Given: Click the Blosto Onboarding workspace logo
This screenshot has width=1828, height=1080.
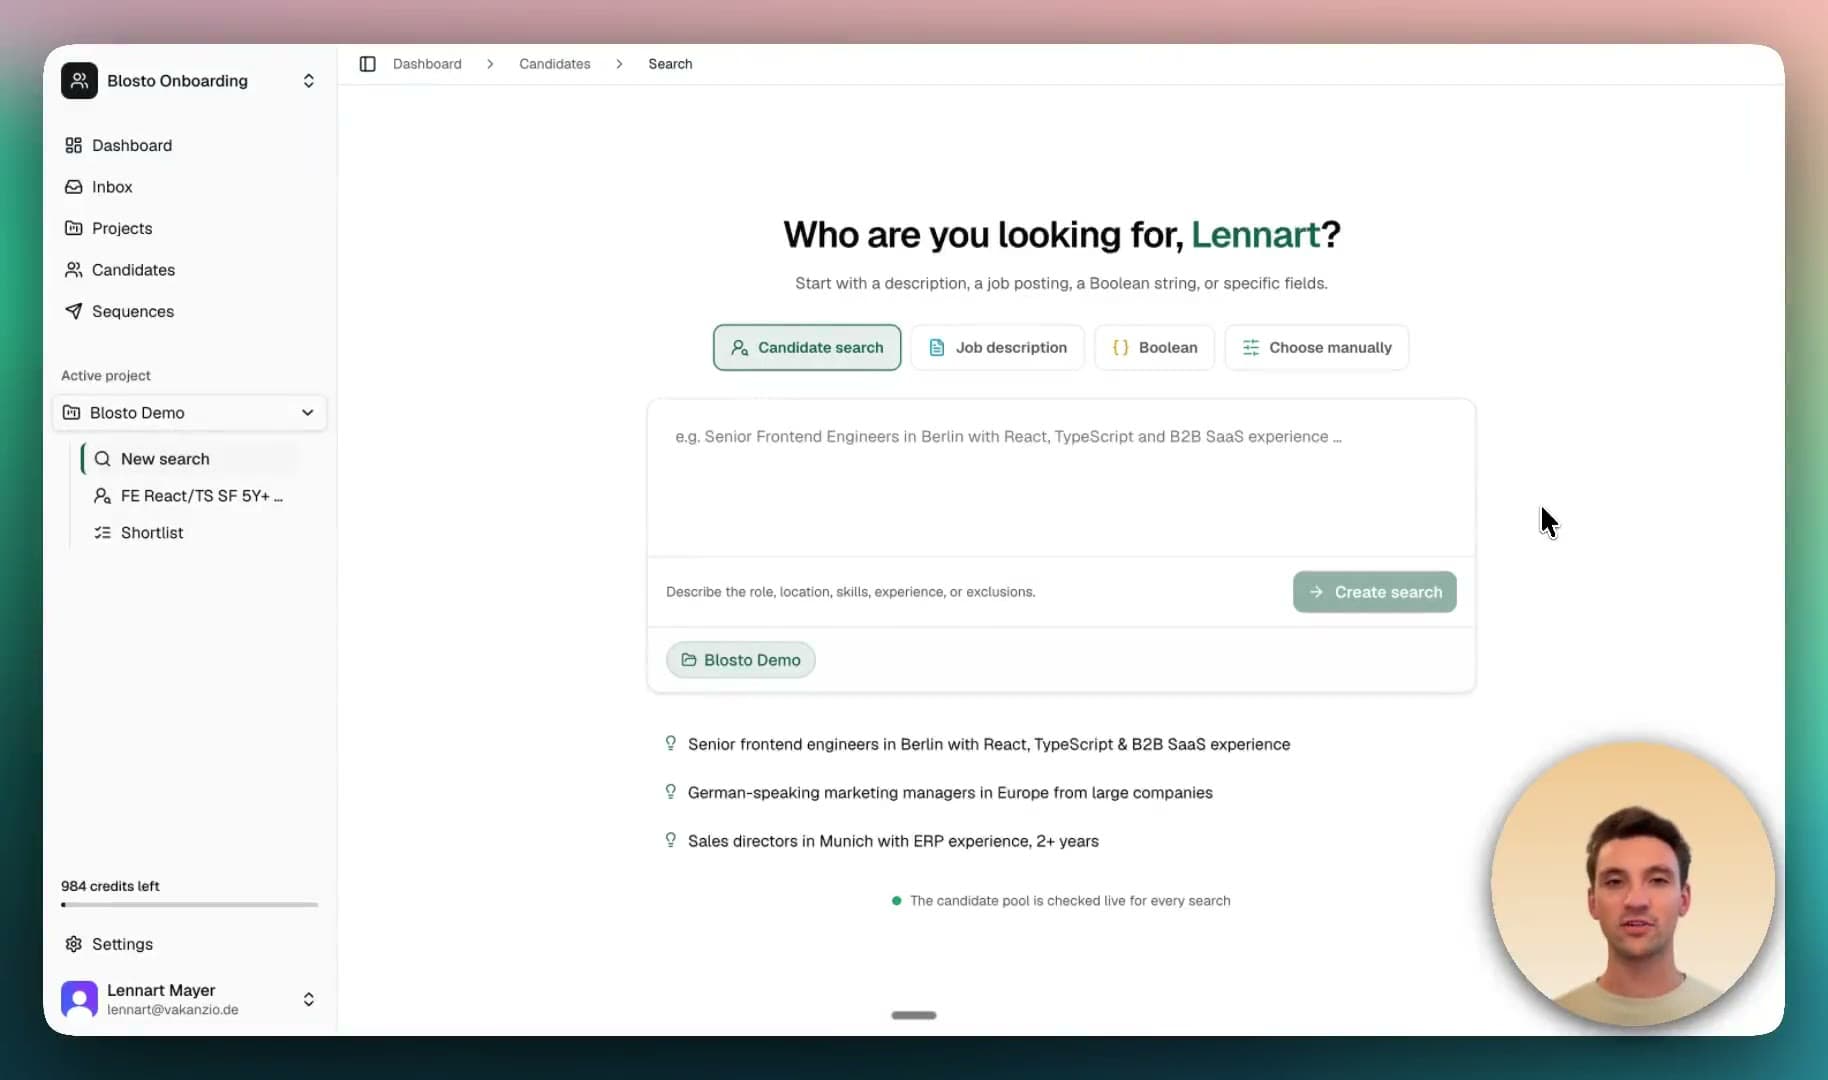Looking at the screenshot, I should (79, 81).
